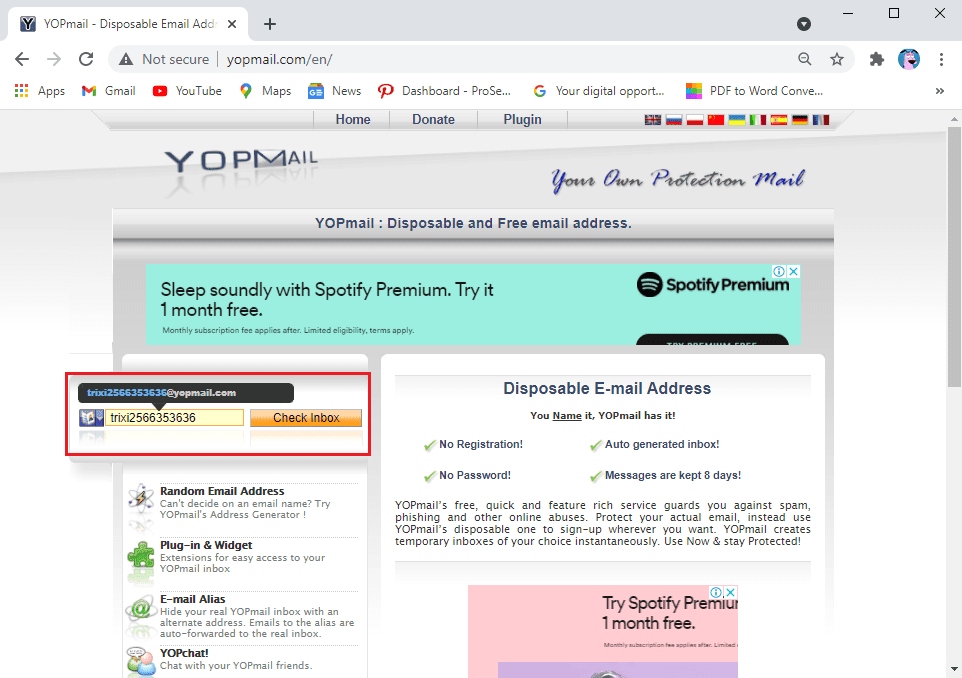The image size is (962, 678).
Task: Open the Your digital opport... bookmark
Action: 599,91
